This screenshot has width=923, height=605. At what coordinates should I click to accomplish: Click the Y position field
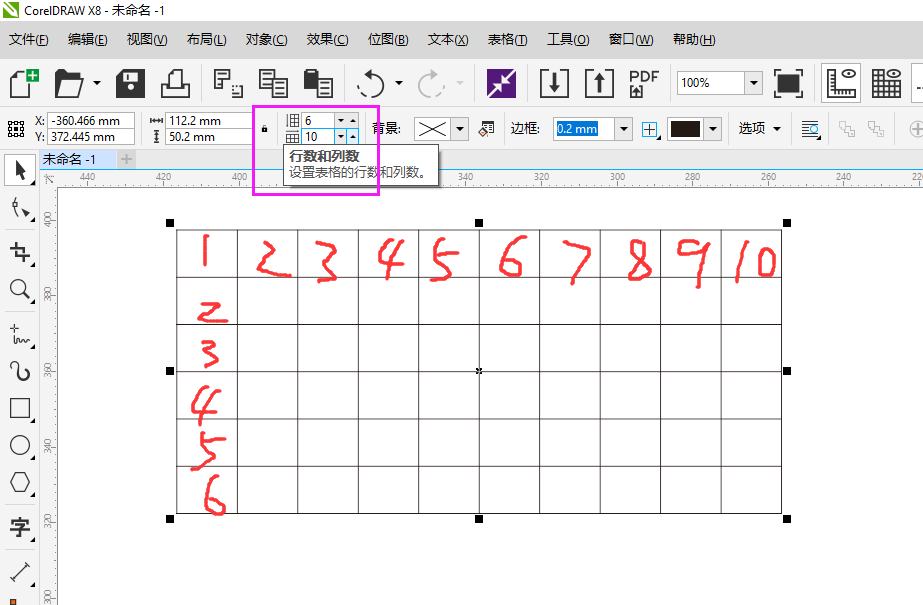(91, 137)
